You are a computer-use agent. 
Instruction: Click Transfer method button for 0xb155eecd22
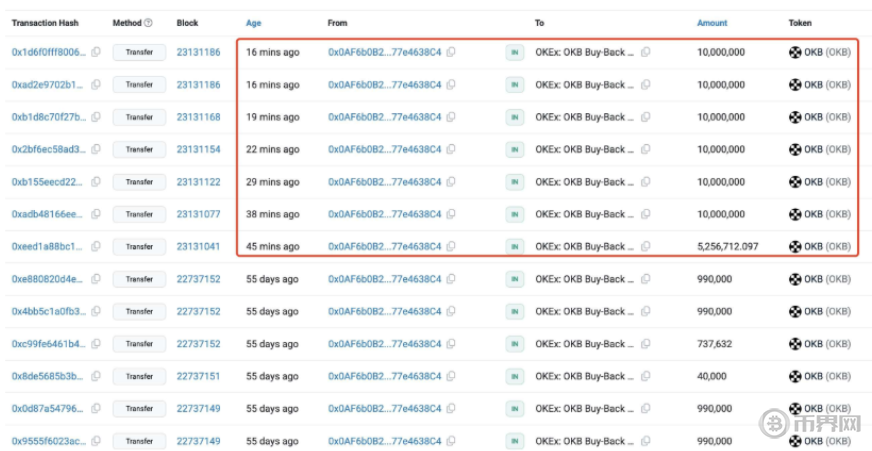(x=139, y=182)
